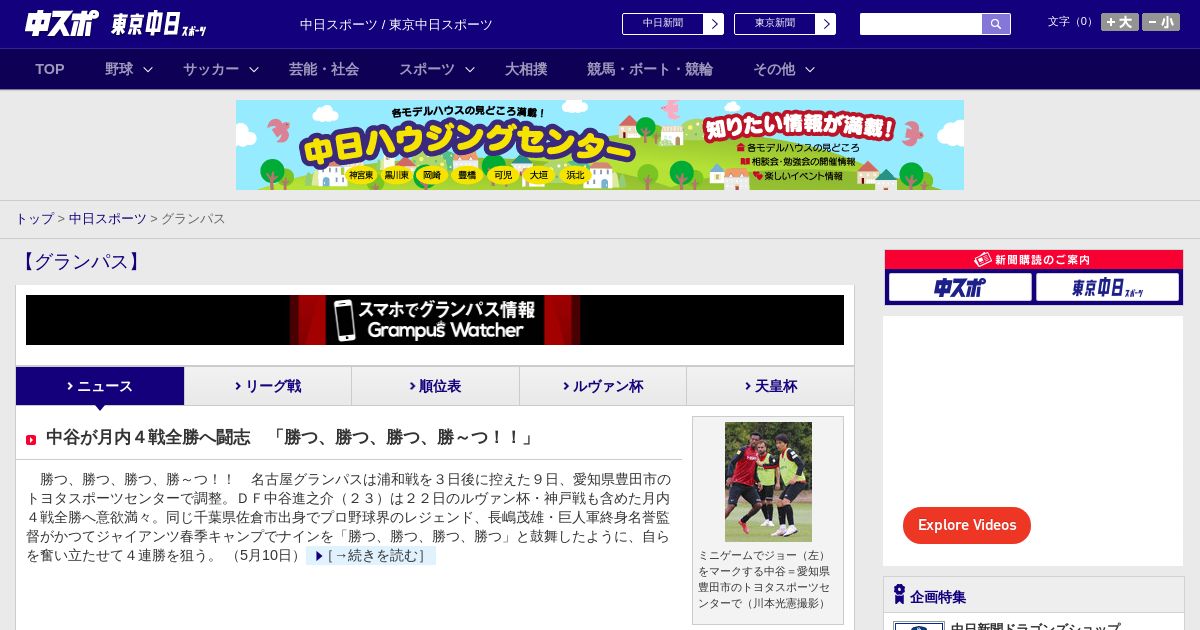This screenshot has height=630, width=1200.
Task: Click the 文字（0） label
Action: coord(1071,22)
